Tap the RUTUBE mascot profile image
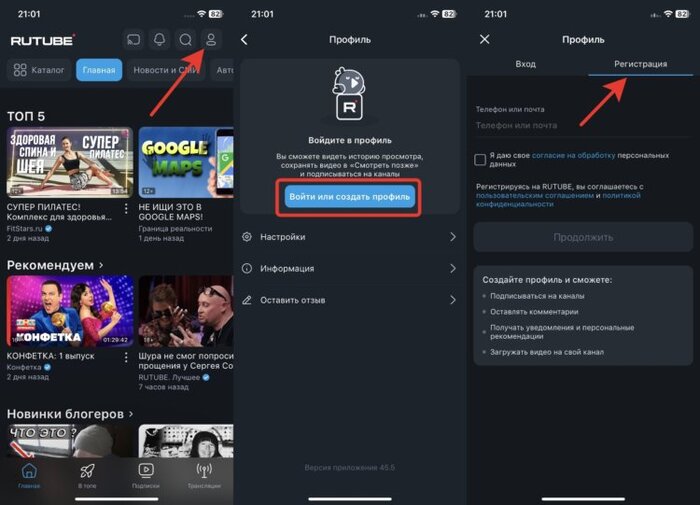Viewport: 700px width, 505px height. click(x=349, y=94)
